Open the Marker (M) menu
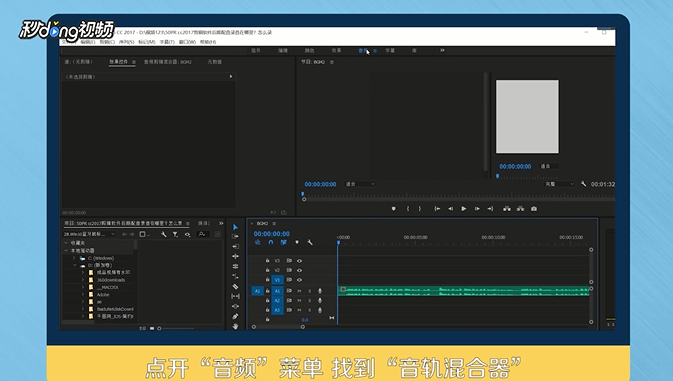The height and width of the screenshot is (381, 673). coord(147,42)
